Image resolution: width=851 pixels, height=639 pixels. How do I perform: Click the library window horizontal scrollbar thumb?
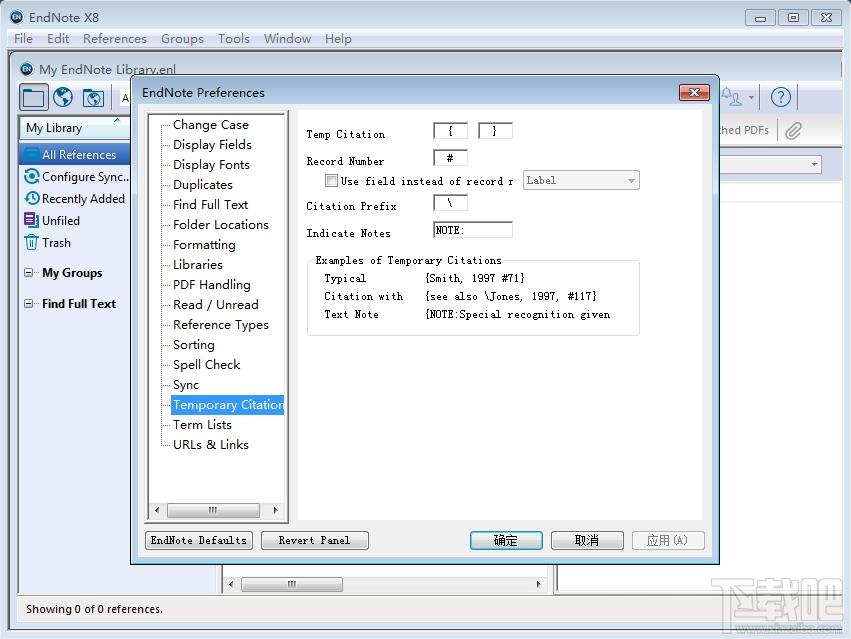pos(291,584)
